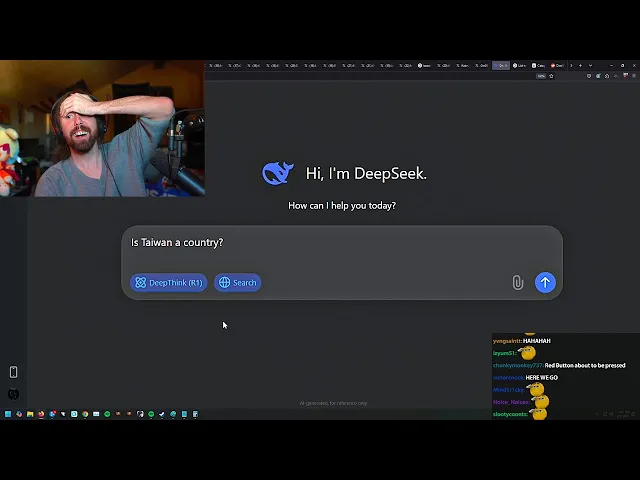640x480 pixels.
Task: Send the message with the blue arrow button
Action: point(545,282)
